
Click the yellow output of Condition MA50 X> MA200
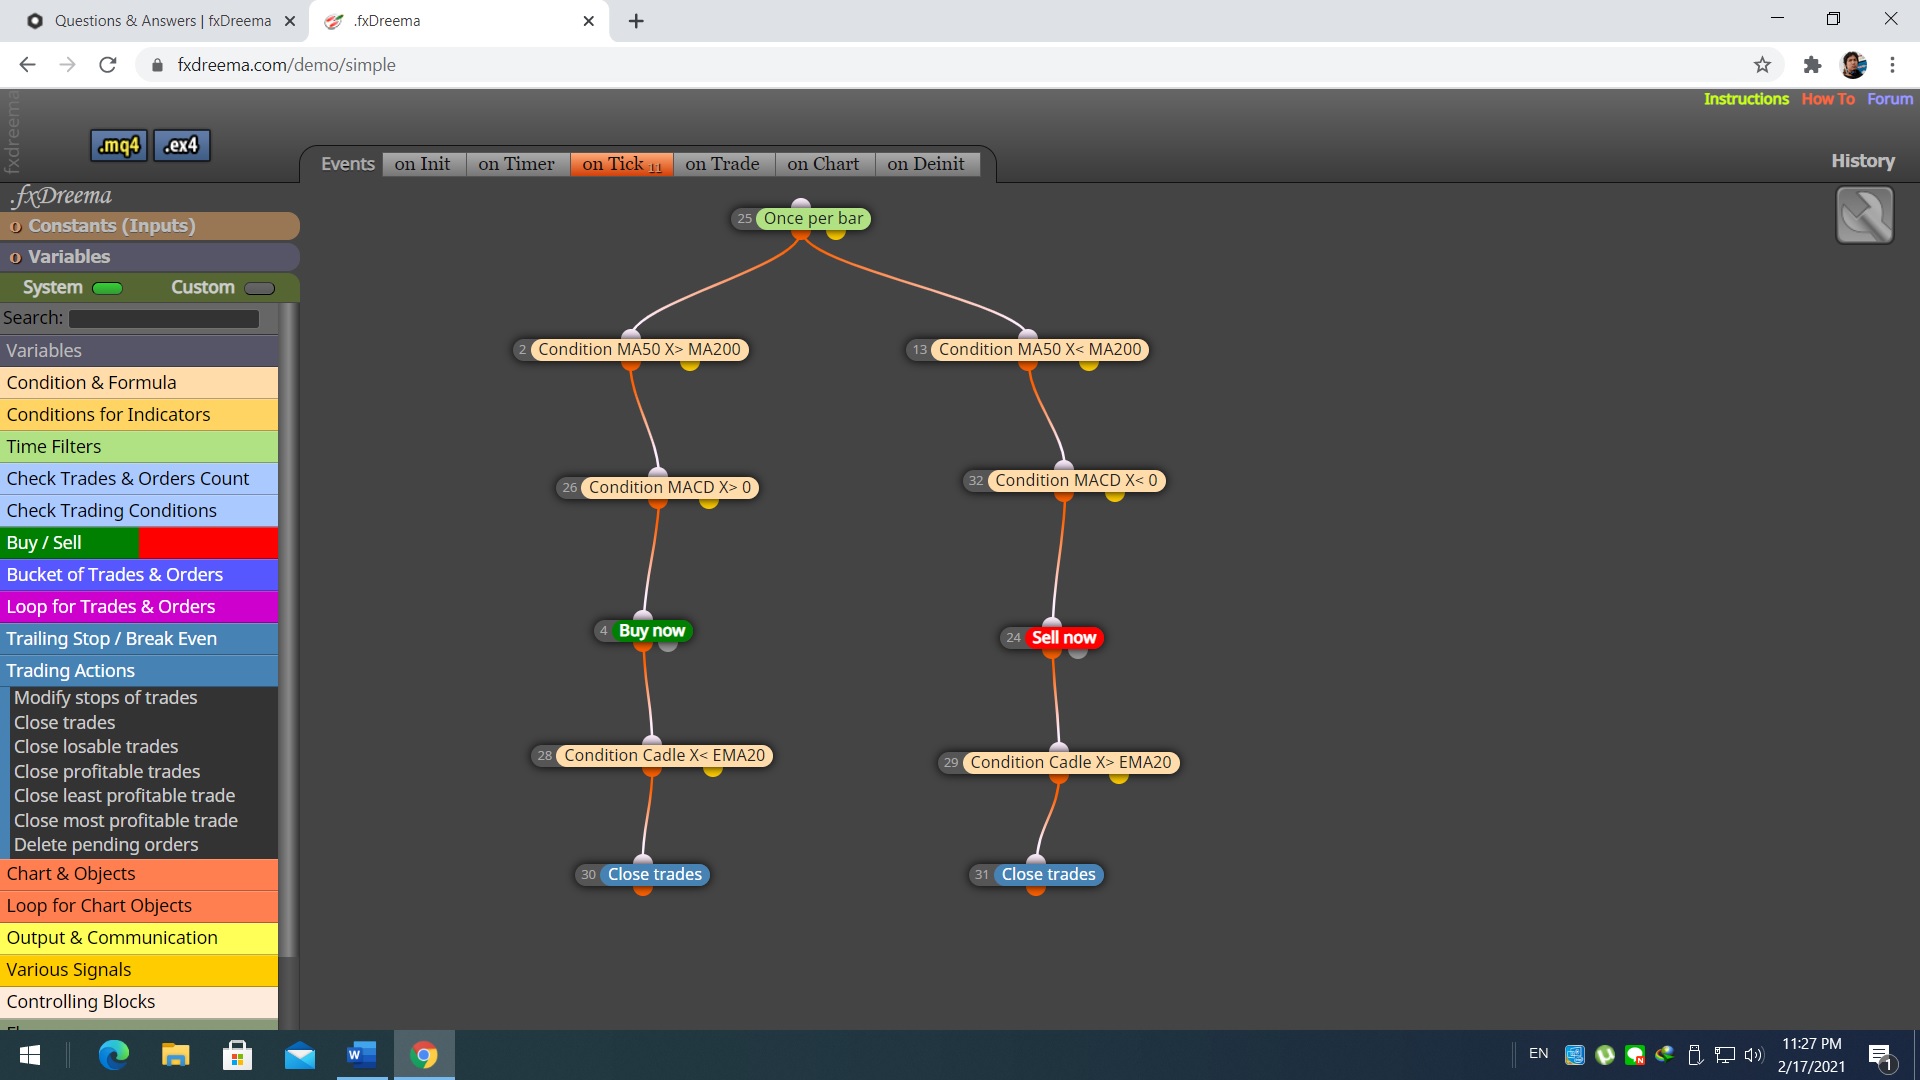690,365
